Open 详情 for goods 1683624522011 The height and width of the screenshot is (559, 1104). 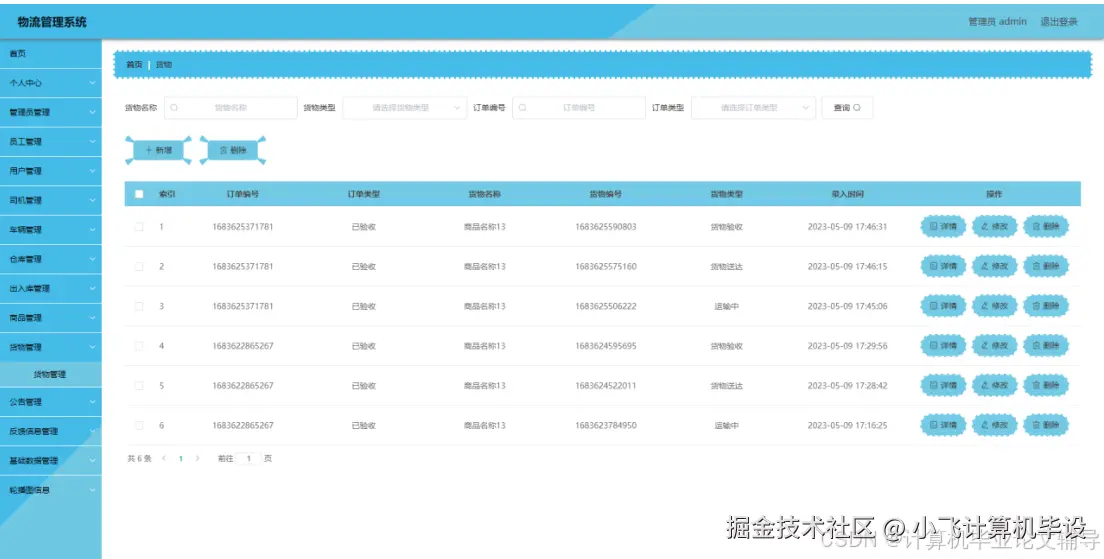943,386
